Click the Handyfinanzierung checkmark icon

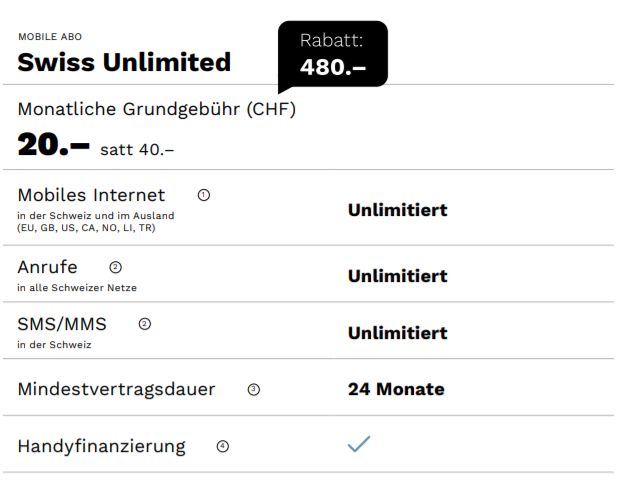click(x=358, y=443)
